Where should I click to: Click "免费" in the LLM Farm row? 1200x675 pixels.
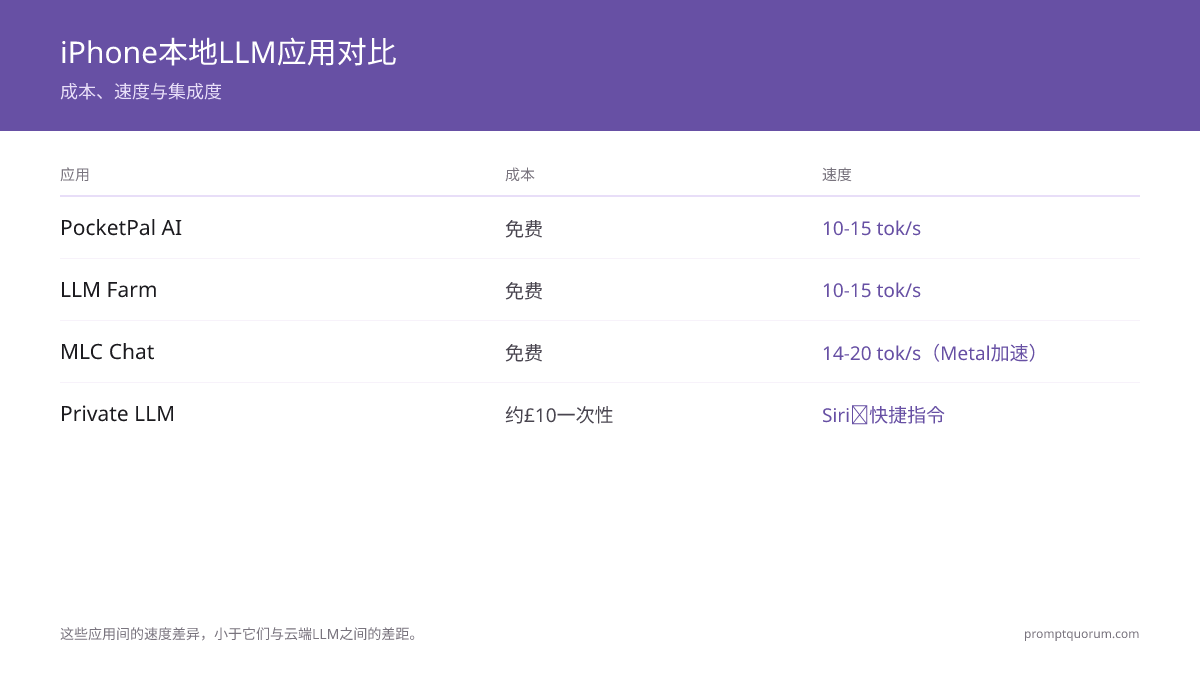(524, 291)
